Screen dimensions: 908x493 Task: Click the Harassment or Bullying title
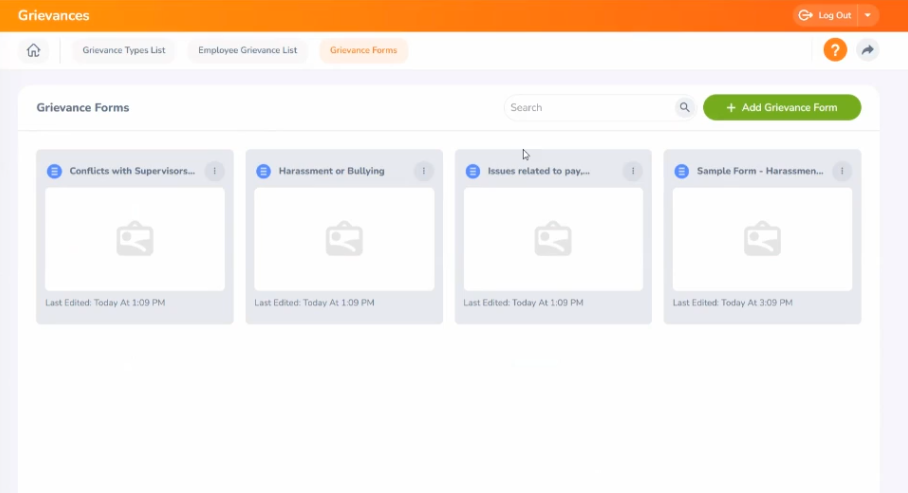(x=331, y=171)
